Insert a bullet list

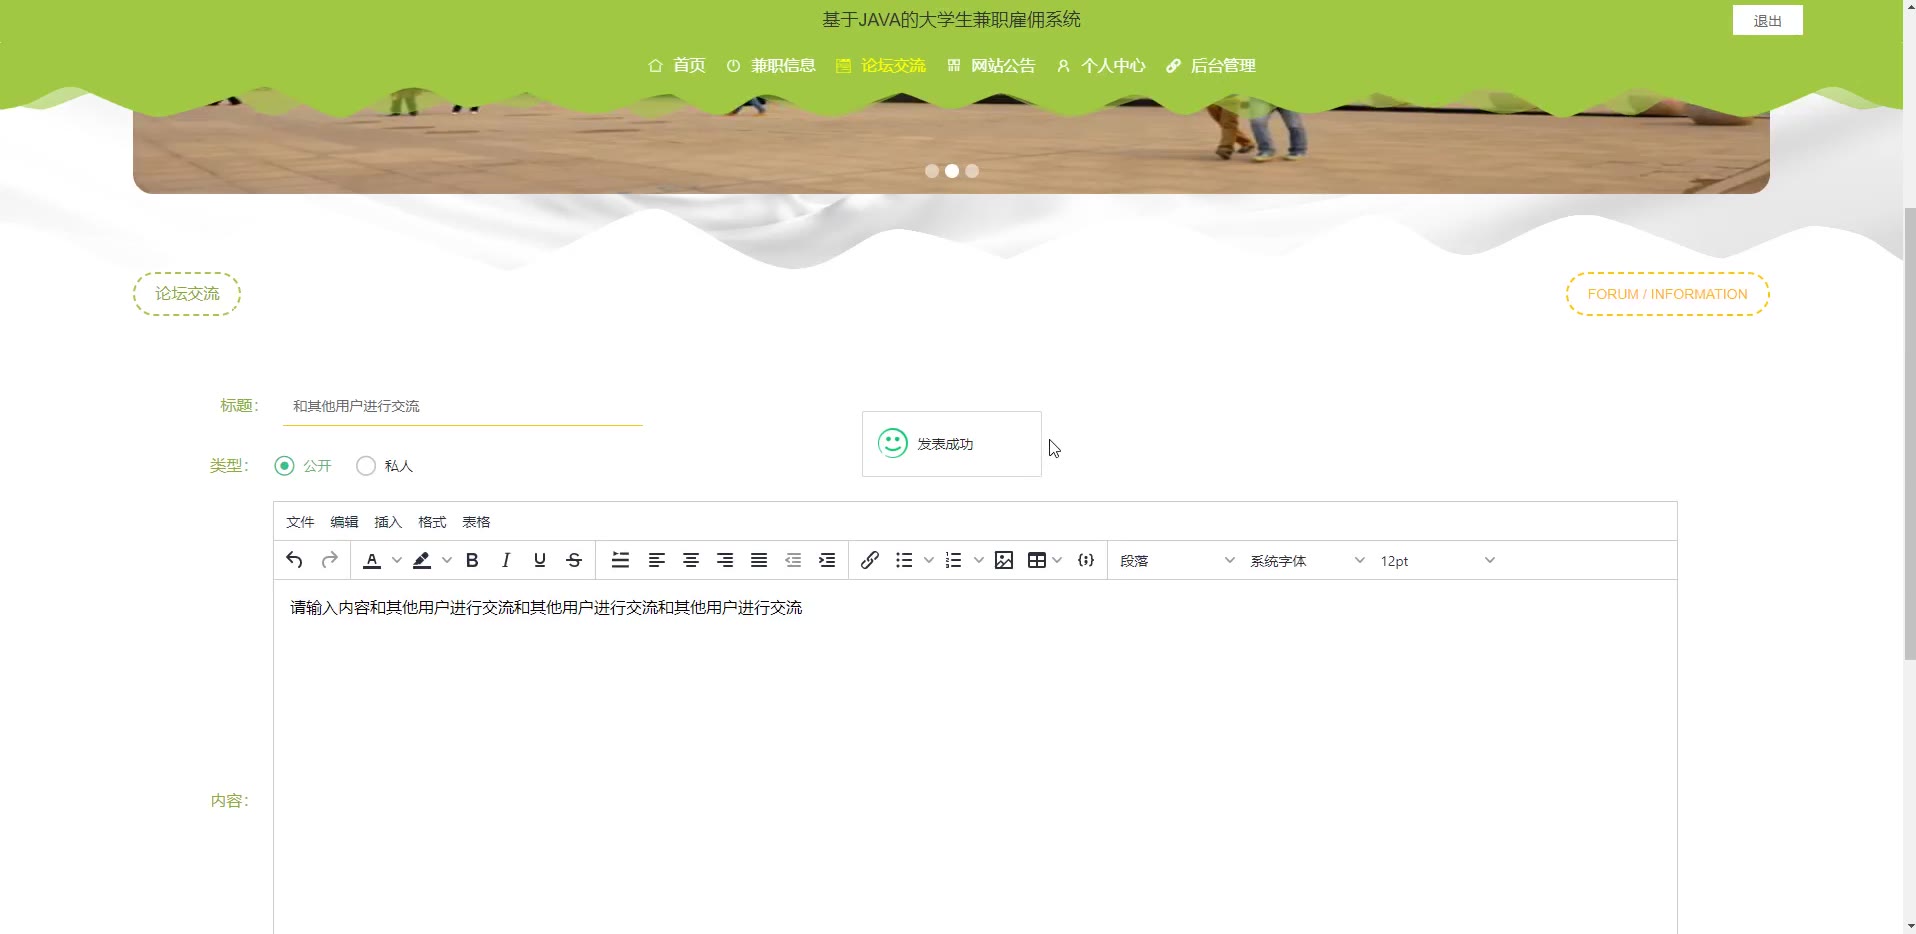point(904,560)
